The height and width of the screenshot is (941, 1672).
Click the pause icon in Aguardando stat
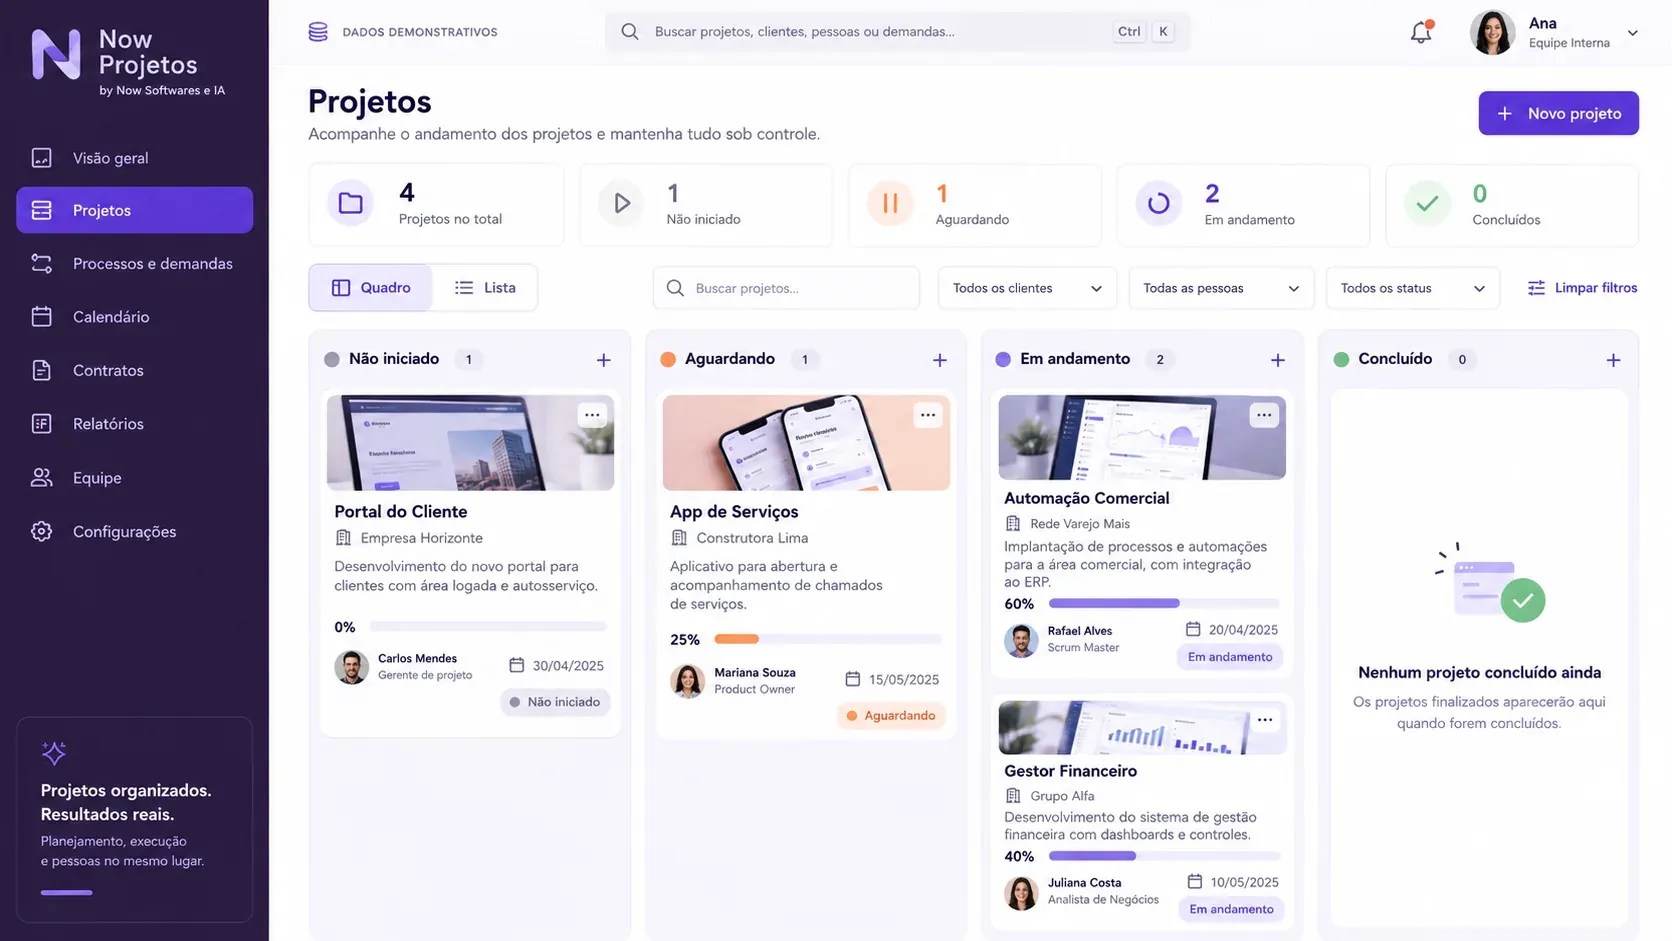(x=889, y=204)
